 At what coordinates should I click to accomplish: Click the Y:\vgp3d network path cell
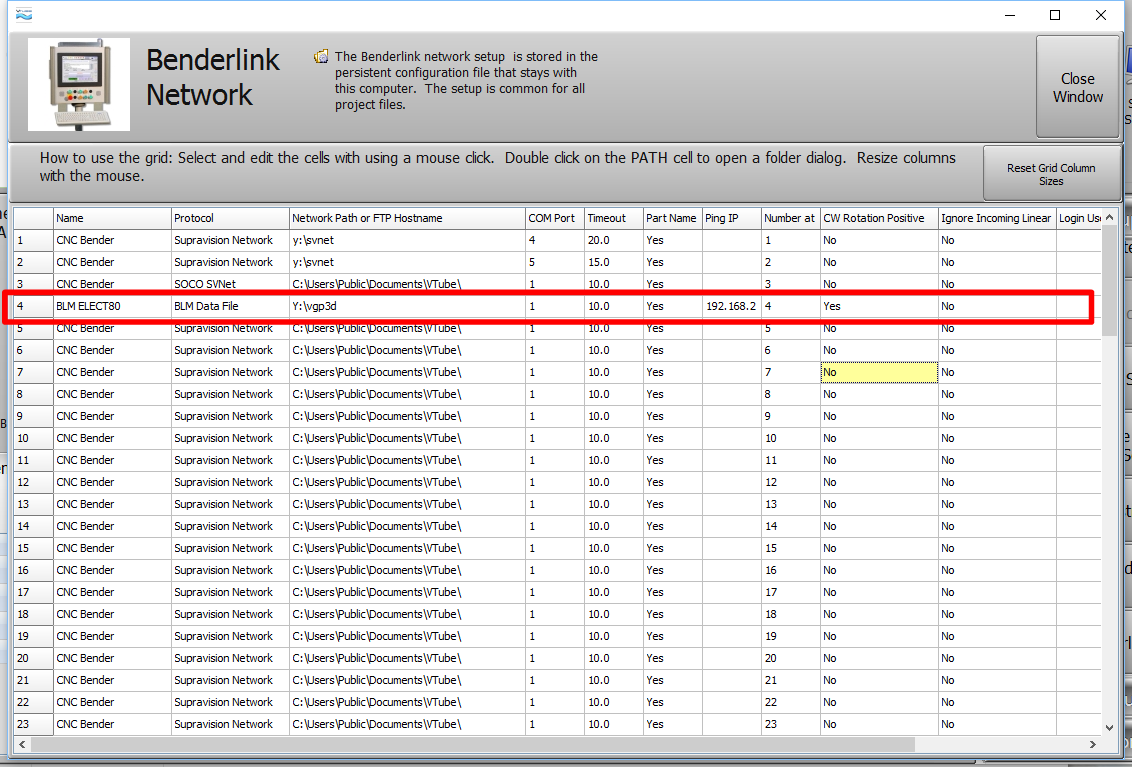pyautogui.click(x=407, y=306)
